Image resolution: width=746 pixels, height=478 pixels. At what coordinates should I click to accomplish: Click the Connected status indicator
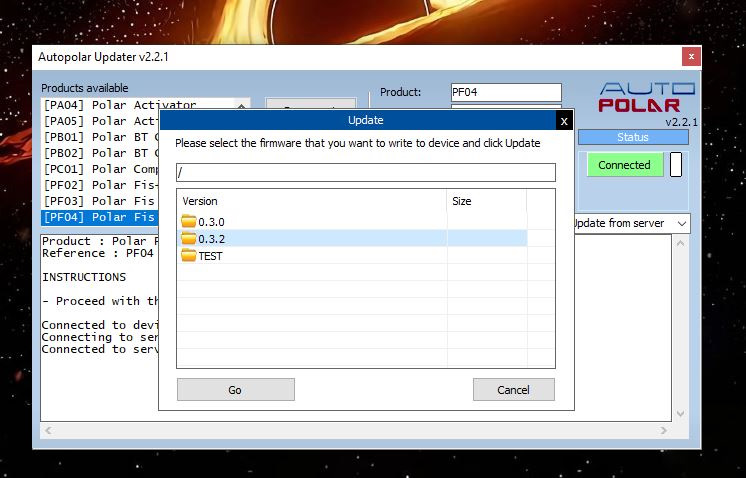[625, 165]
